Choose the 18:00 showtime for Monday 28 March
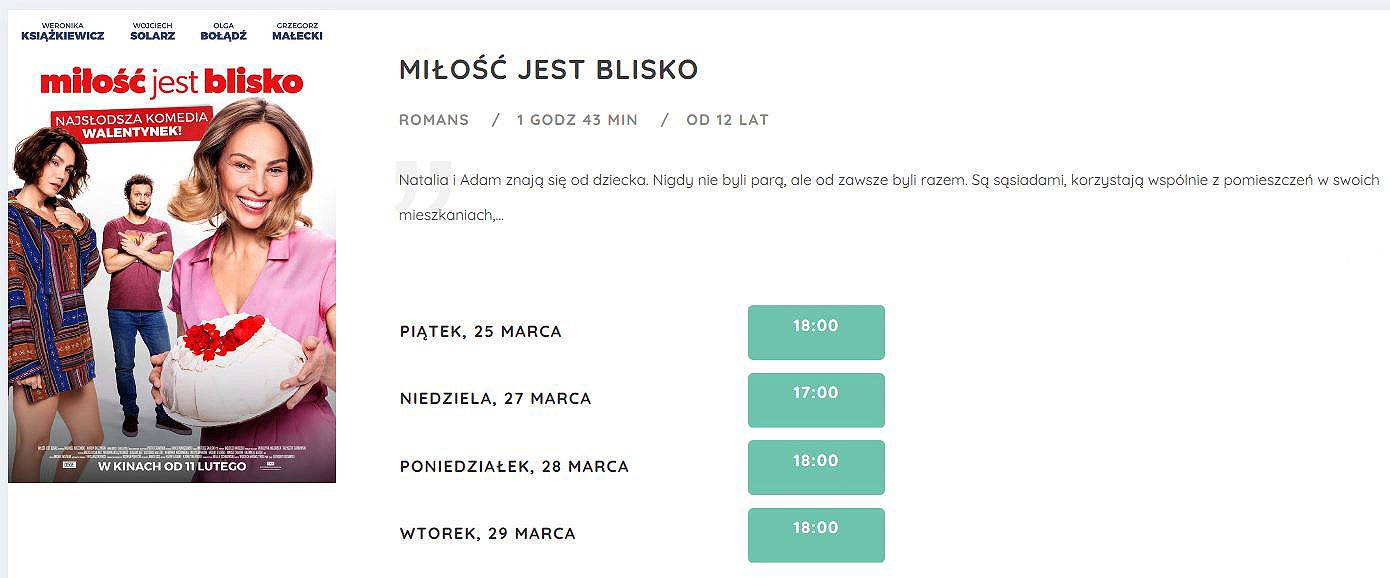The image size is (1390, 578). pyautogui.click(x=816, y=467)
